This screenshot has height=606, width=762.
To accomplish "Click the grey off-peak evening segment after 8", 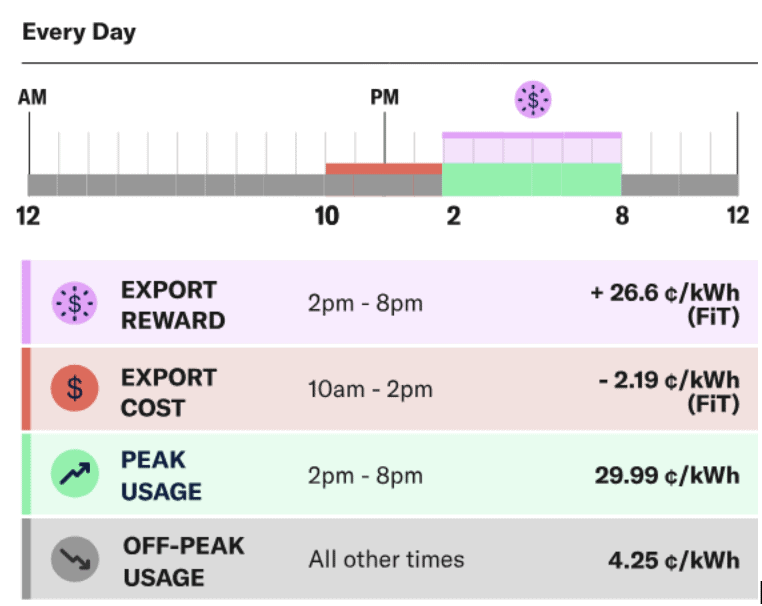I will tap(680, 185).
